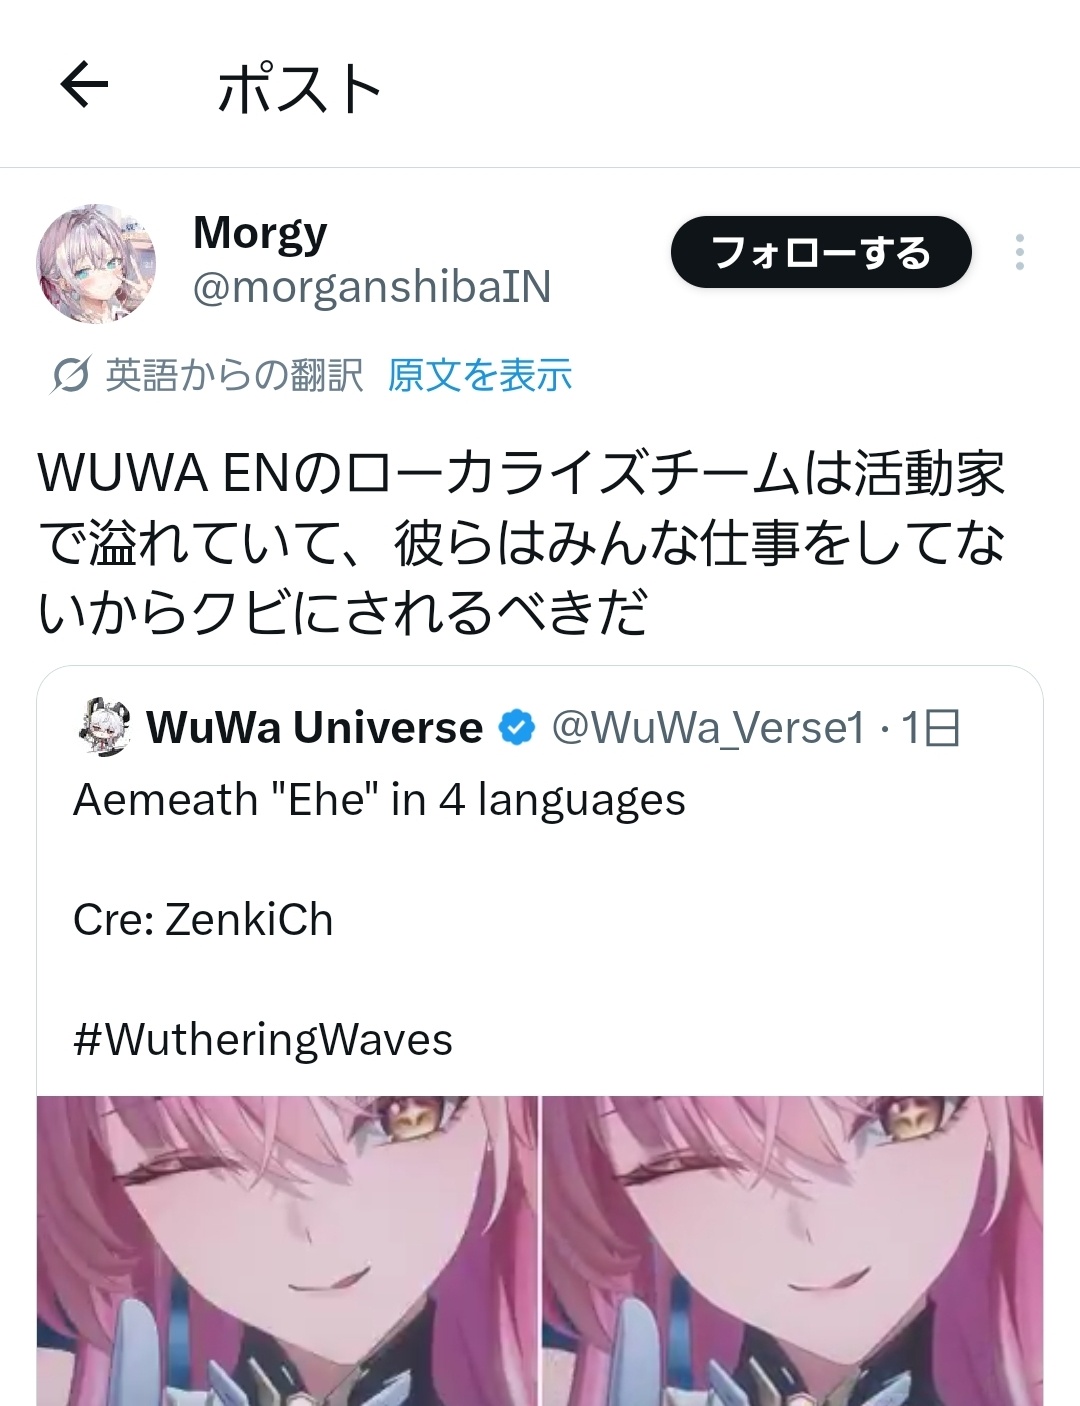Screen dimensions: 1080x1406
Task: Open Morgy's profile avatar
Action: click(97, 265)
